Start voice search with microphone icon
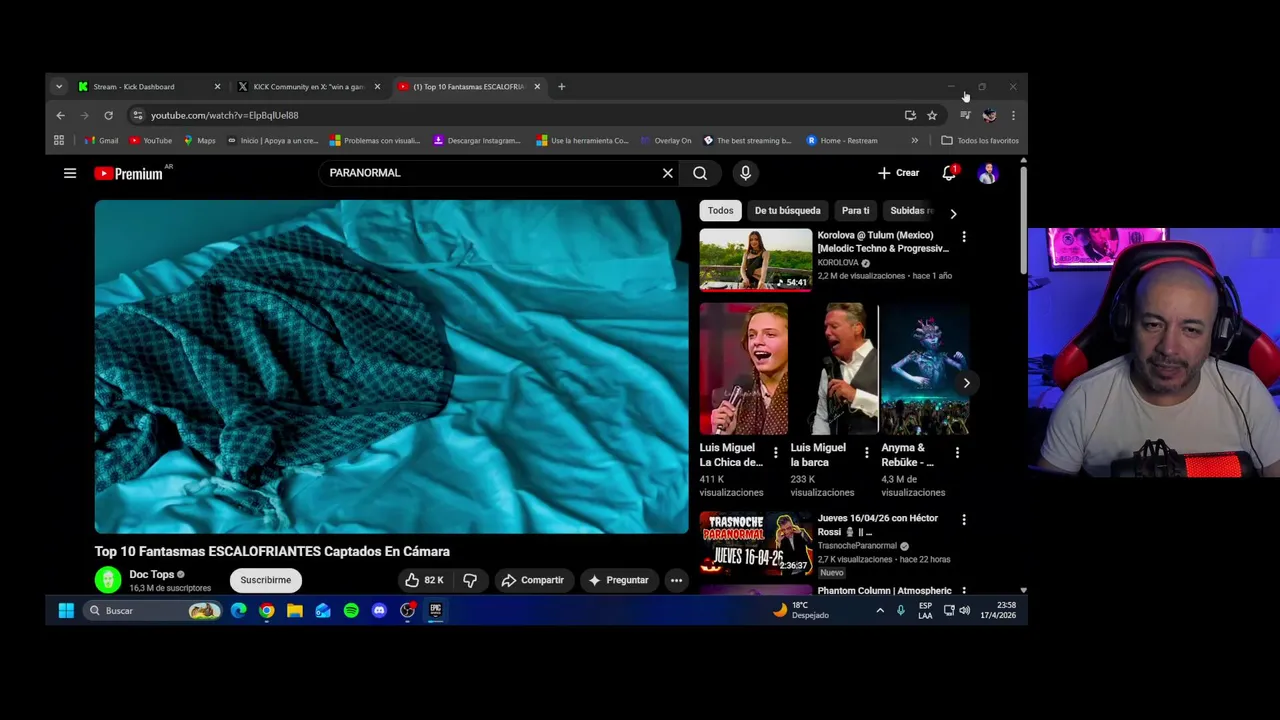The width and height of the screenshot is (1280, 720). [x=745, y=173]
